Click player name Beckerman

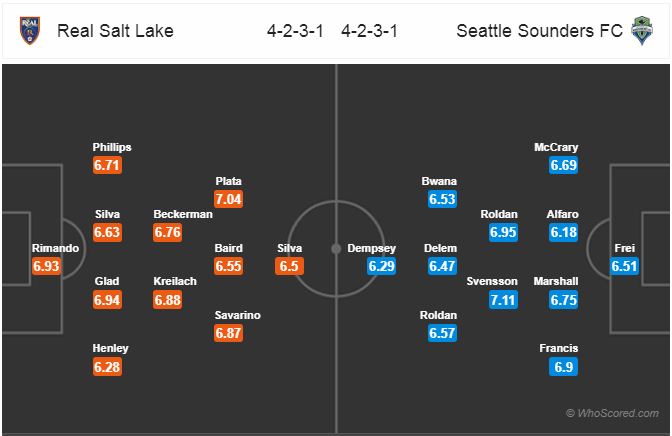[x=183, y=214]
